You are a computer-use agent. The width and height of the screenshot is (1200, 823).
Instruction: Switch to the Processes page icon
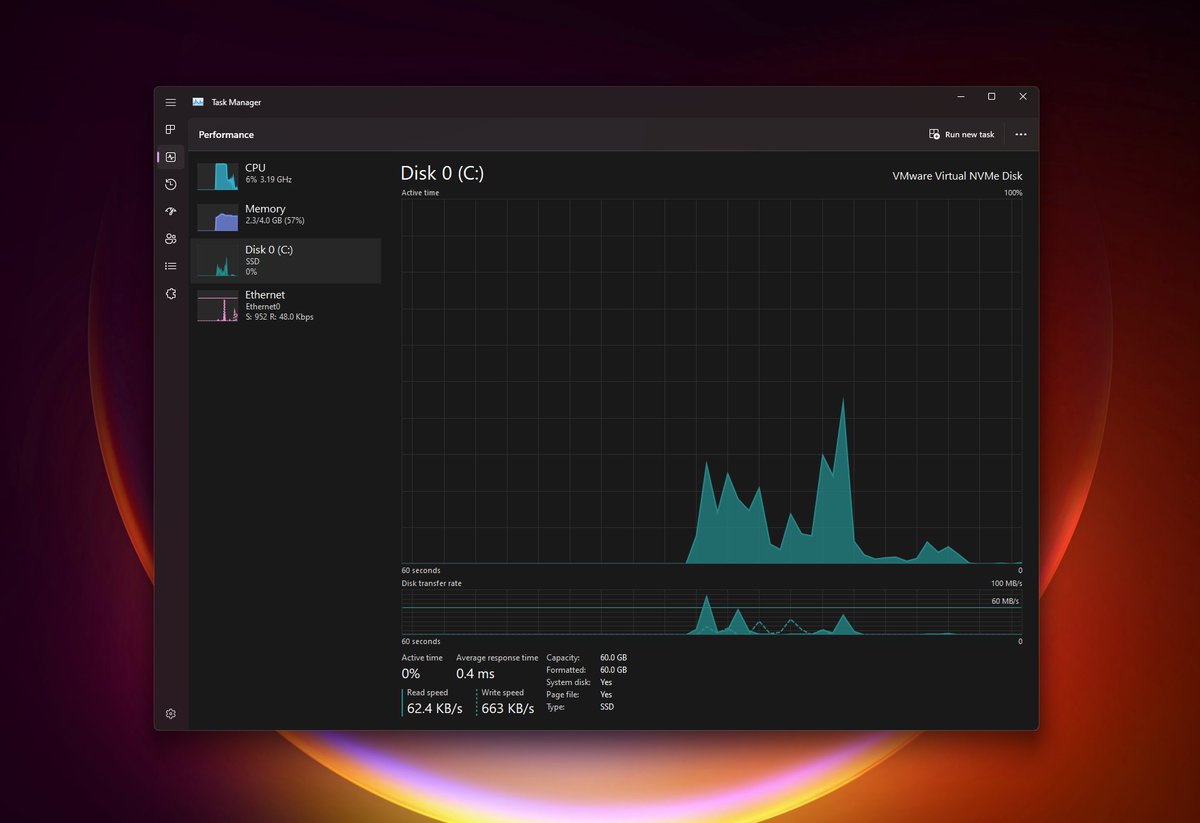coord(171,130)
